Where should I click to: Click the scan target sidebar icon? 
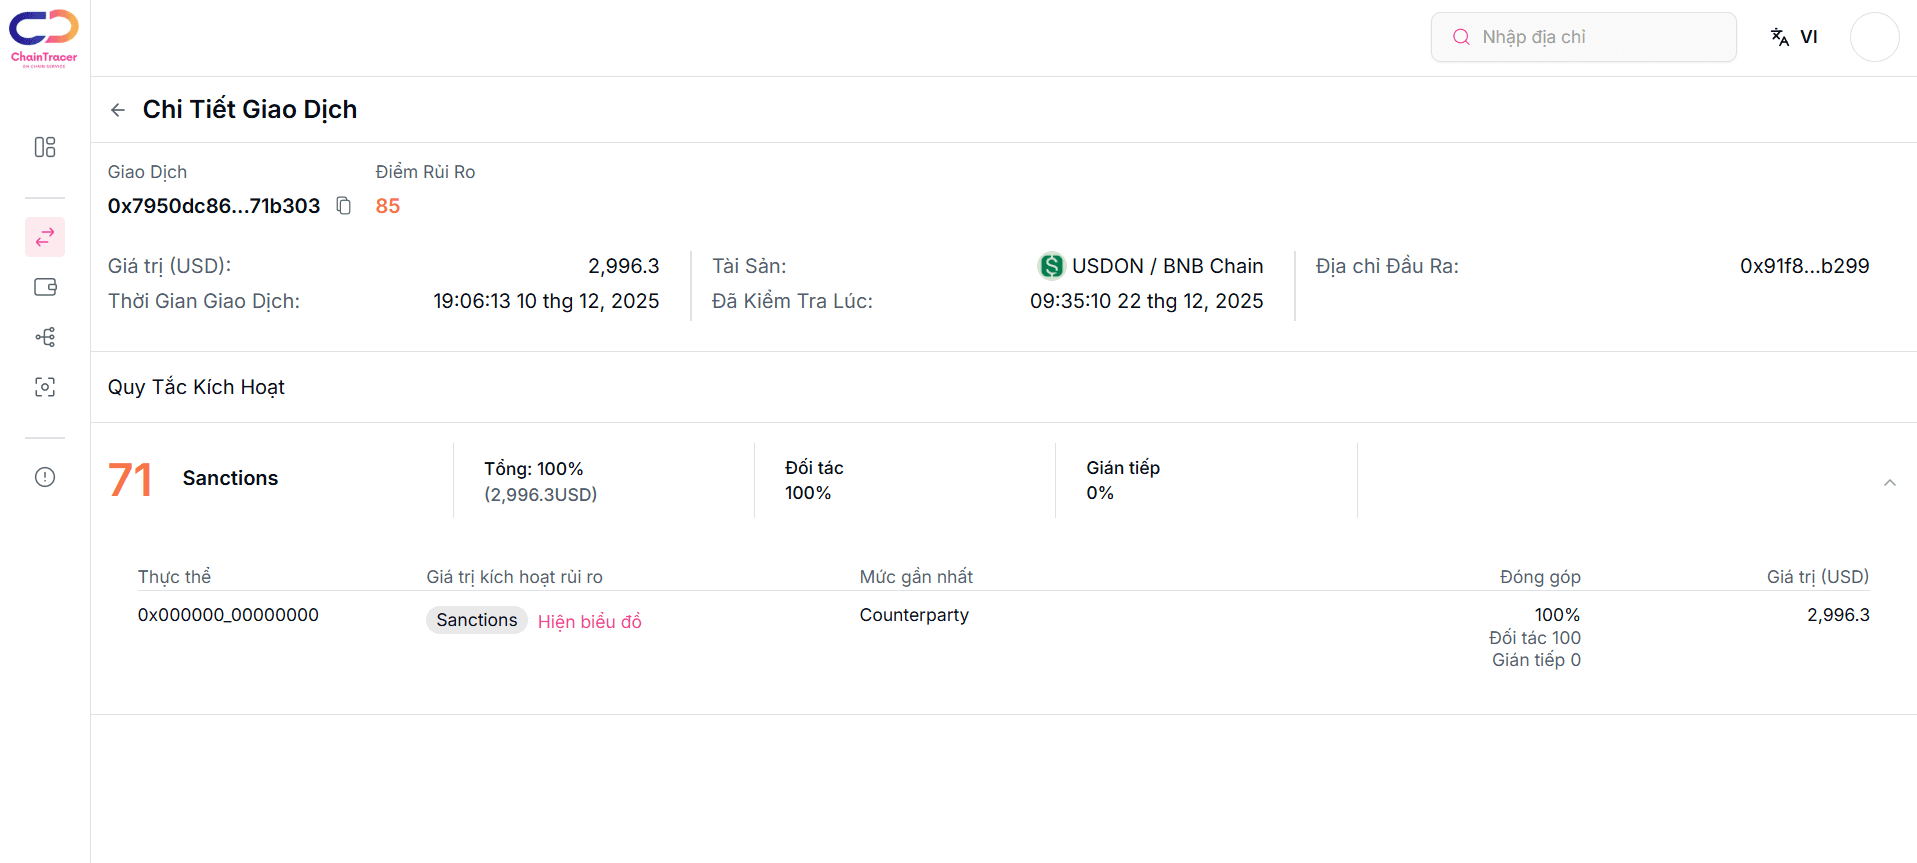(x=45, y=387)
